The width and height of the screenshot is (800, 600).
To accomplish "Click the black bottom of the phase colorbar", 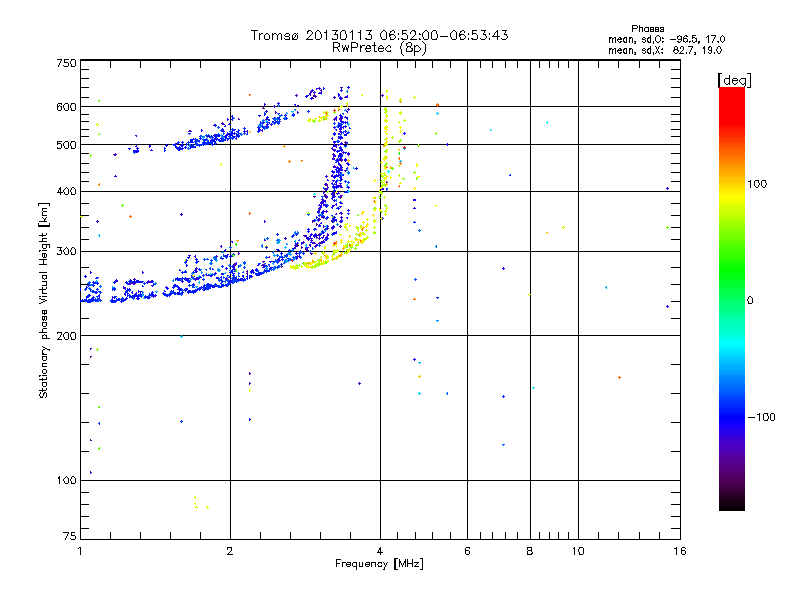I will tap(732, 503).
